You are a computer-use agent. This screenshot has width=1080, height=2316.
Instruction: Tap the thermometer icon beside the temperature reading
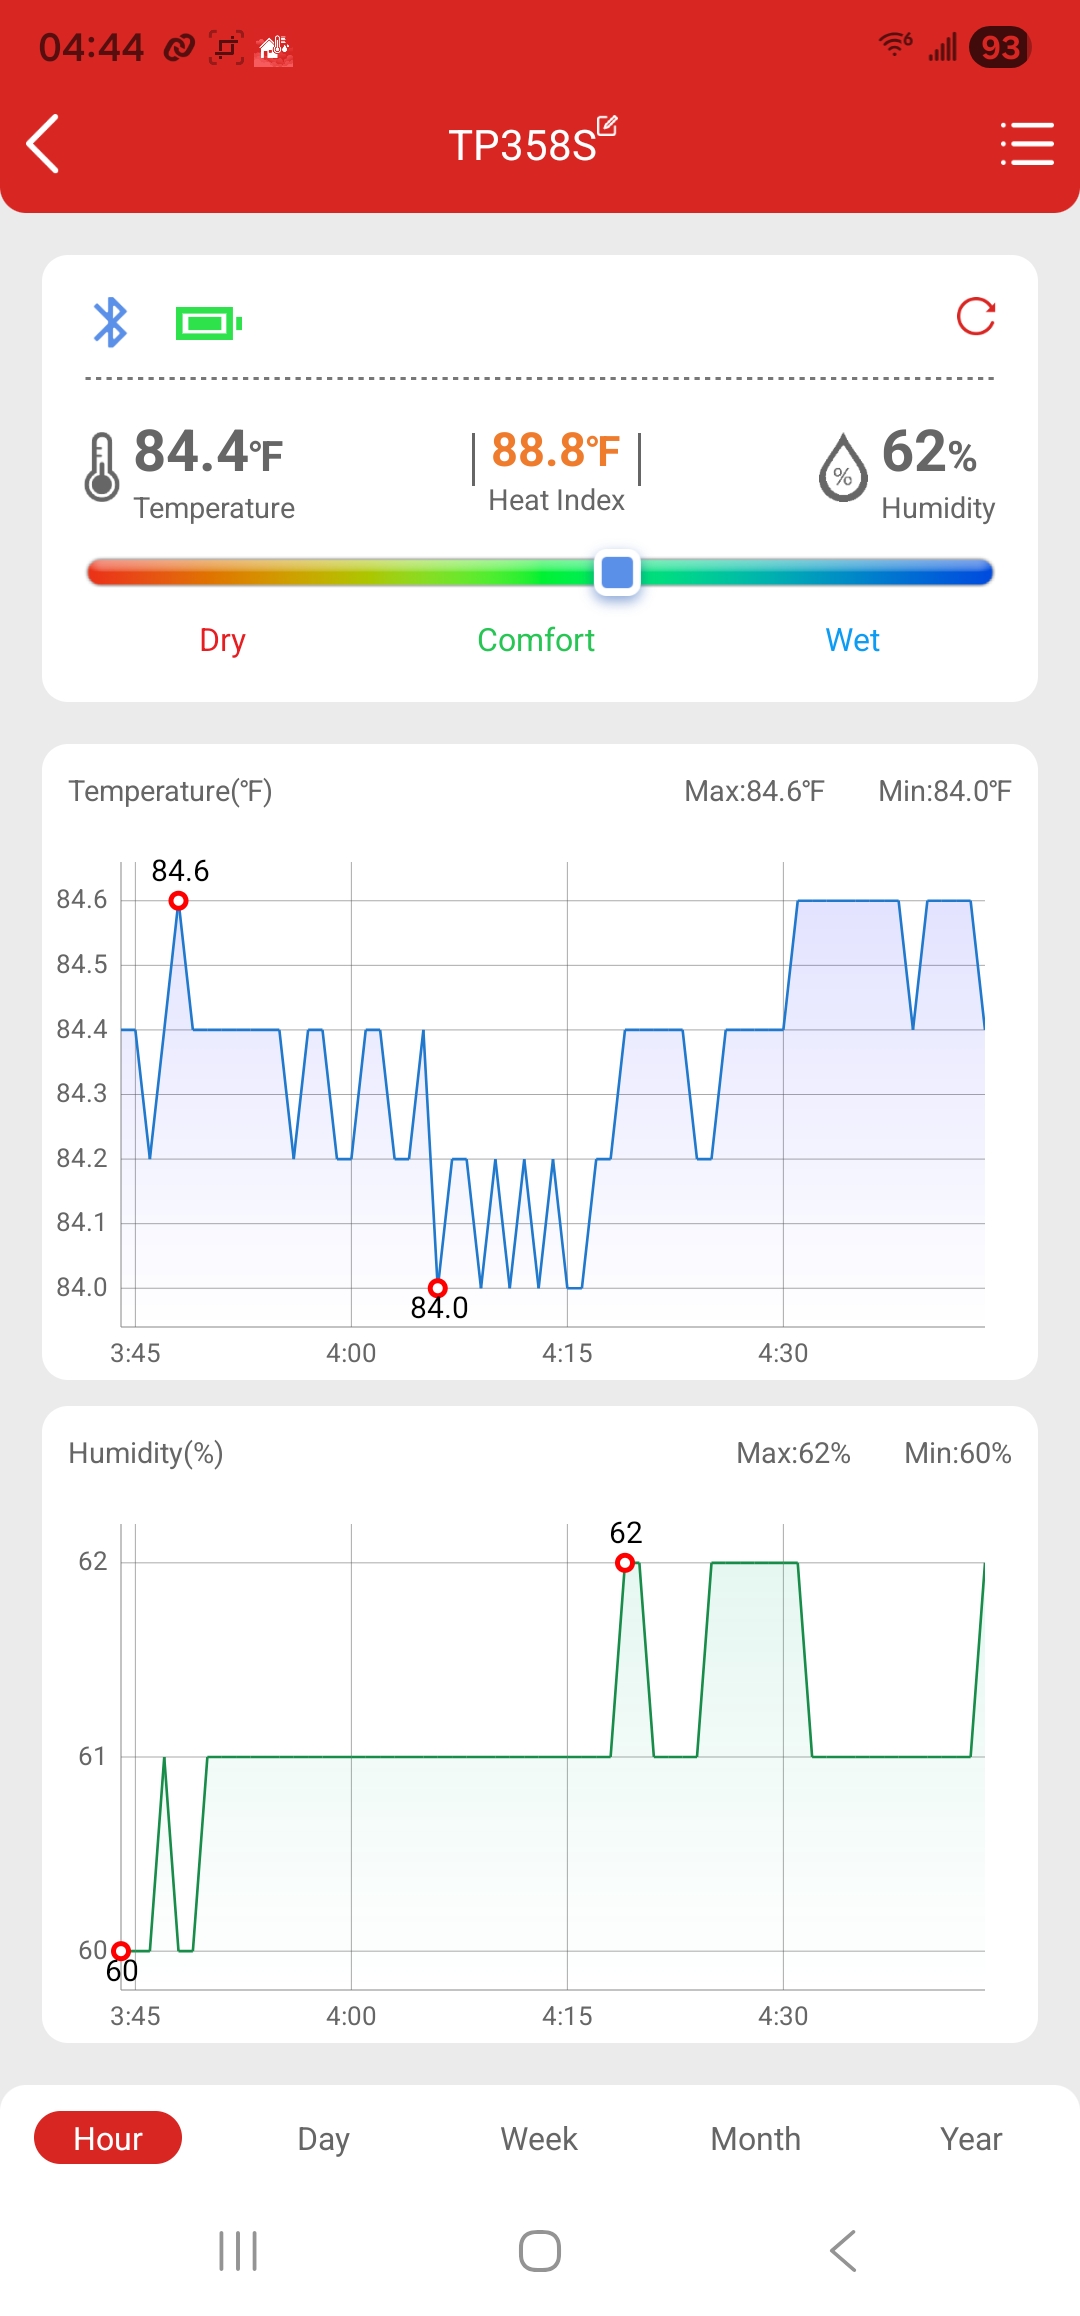click(101, 466)
